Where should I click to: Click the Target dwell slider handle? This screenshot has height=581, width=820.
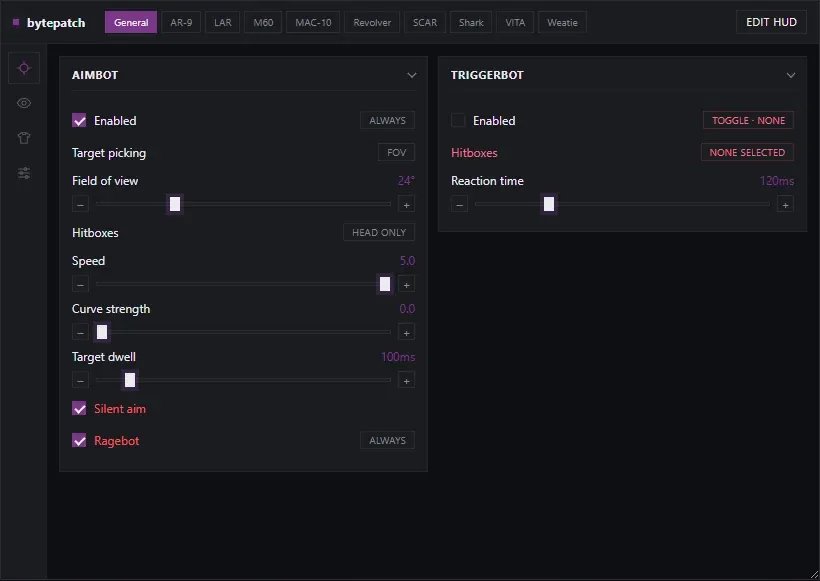[130, 380]
